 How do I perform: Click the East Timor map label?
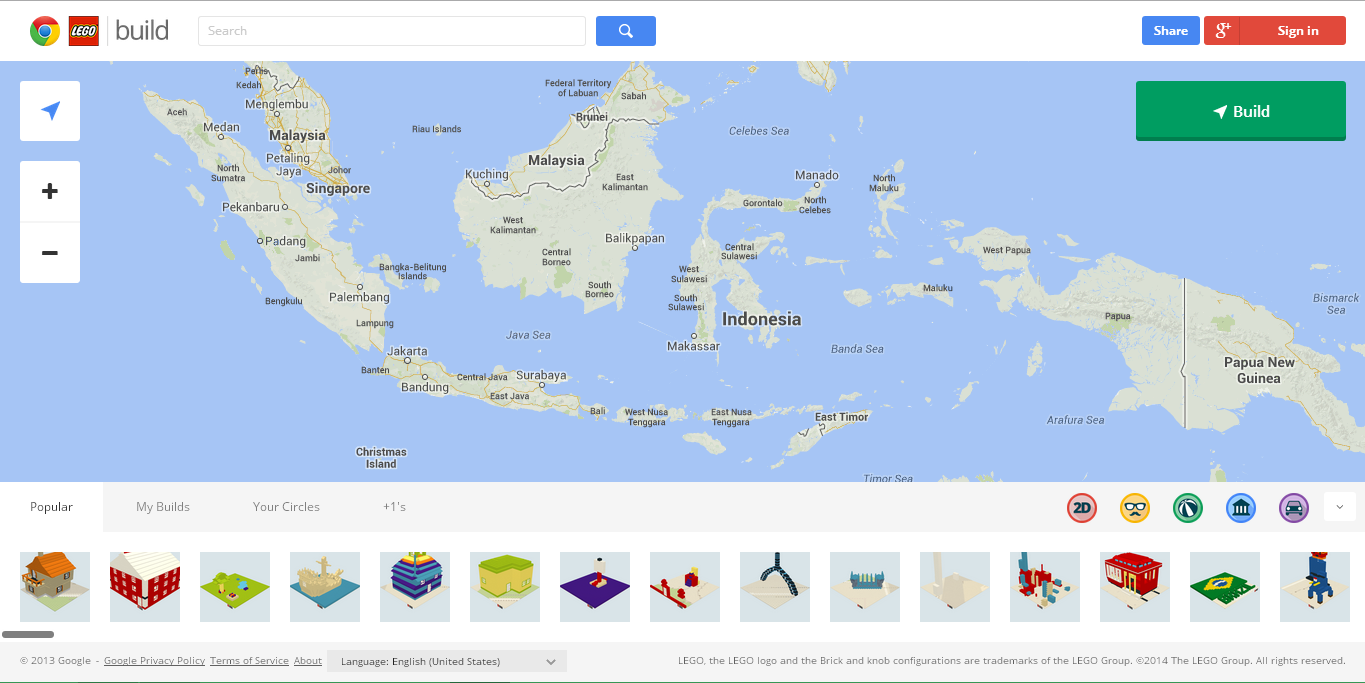(x=842, y=417)
